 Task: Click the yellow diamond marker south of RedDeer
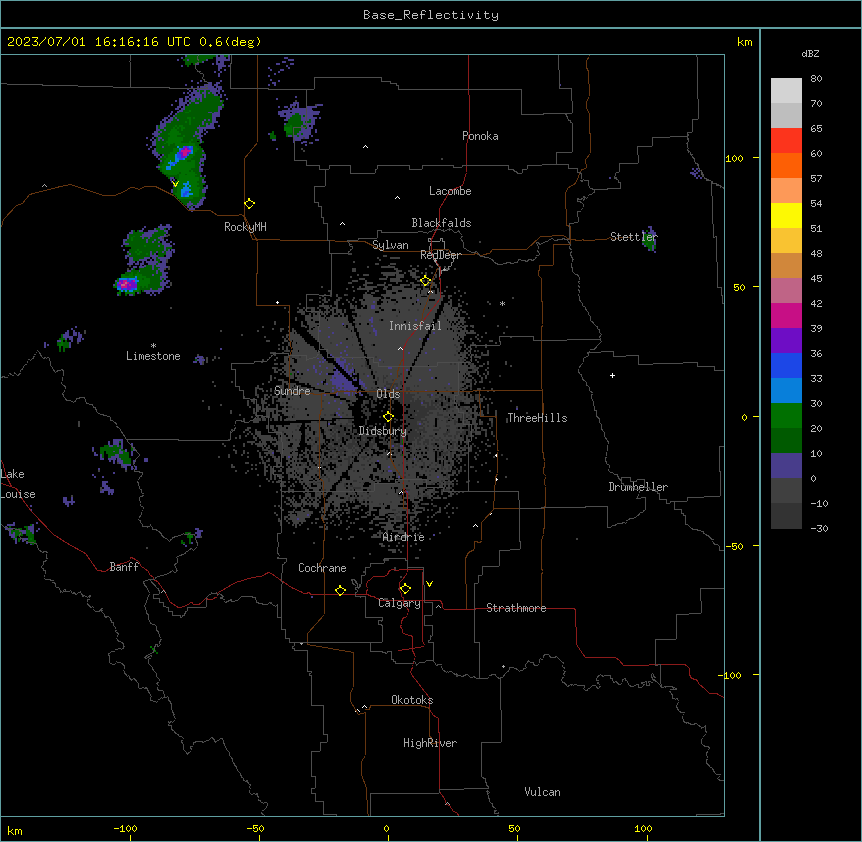426,281
